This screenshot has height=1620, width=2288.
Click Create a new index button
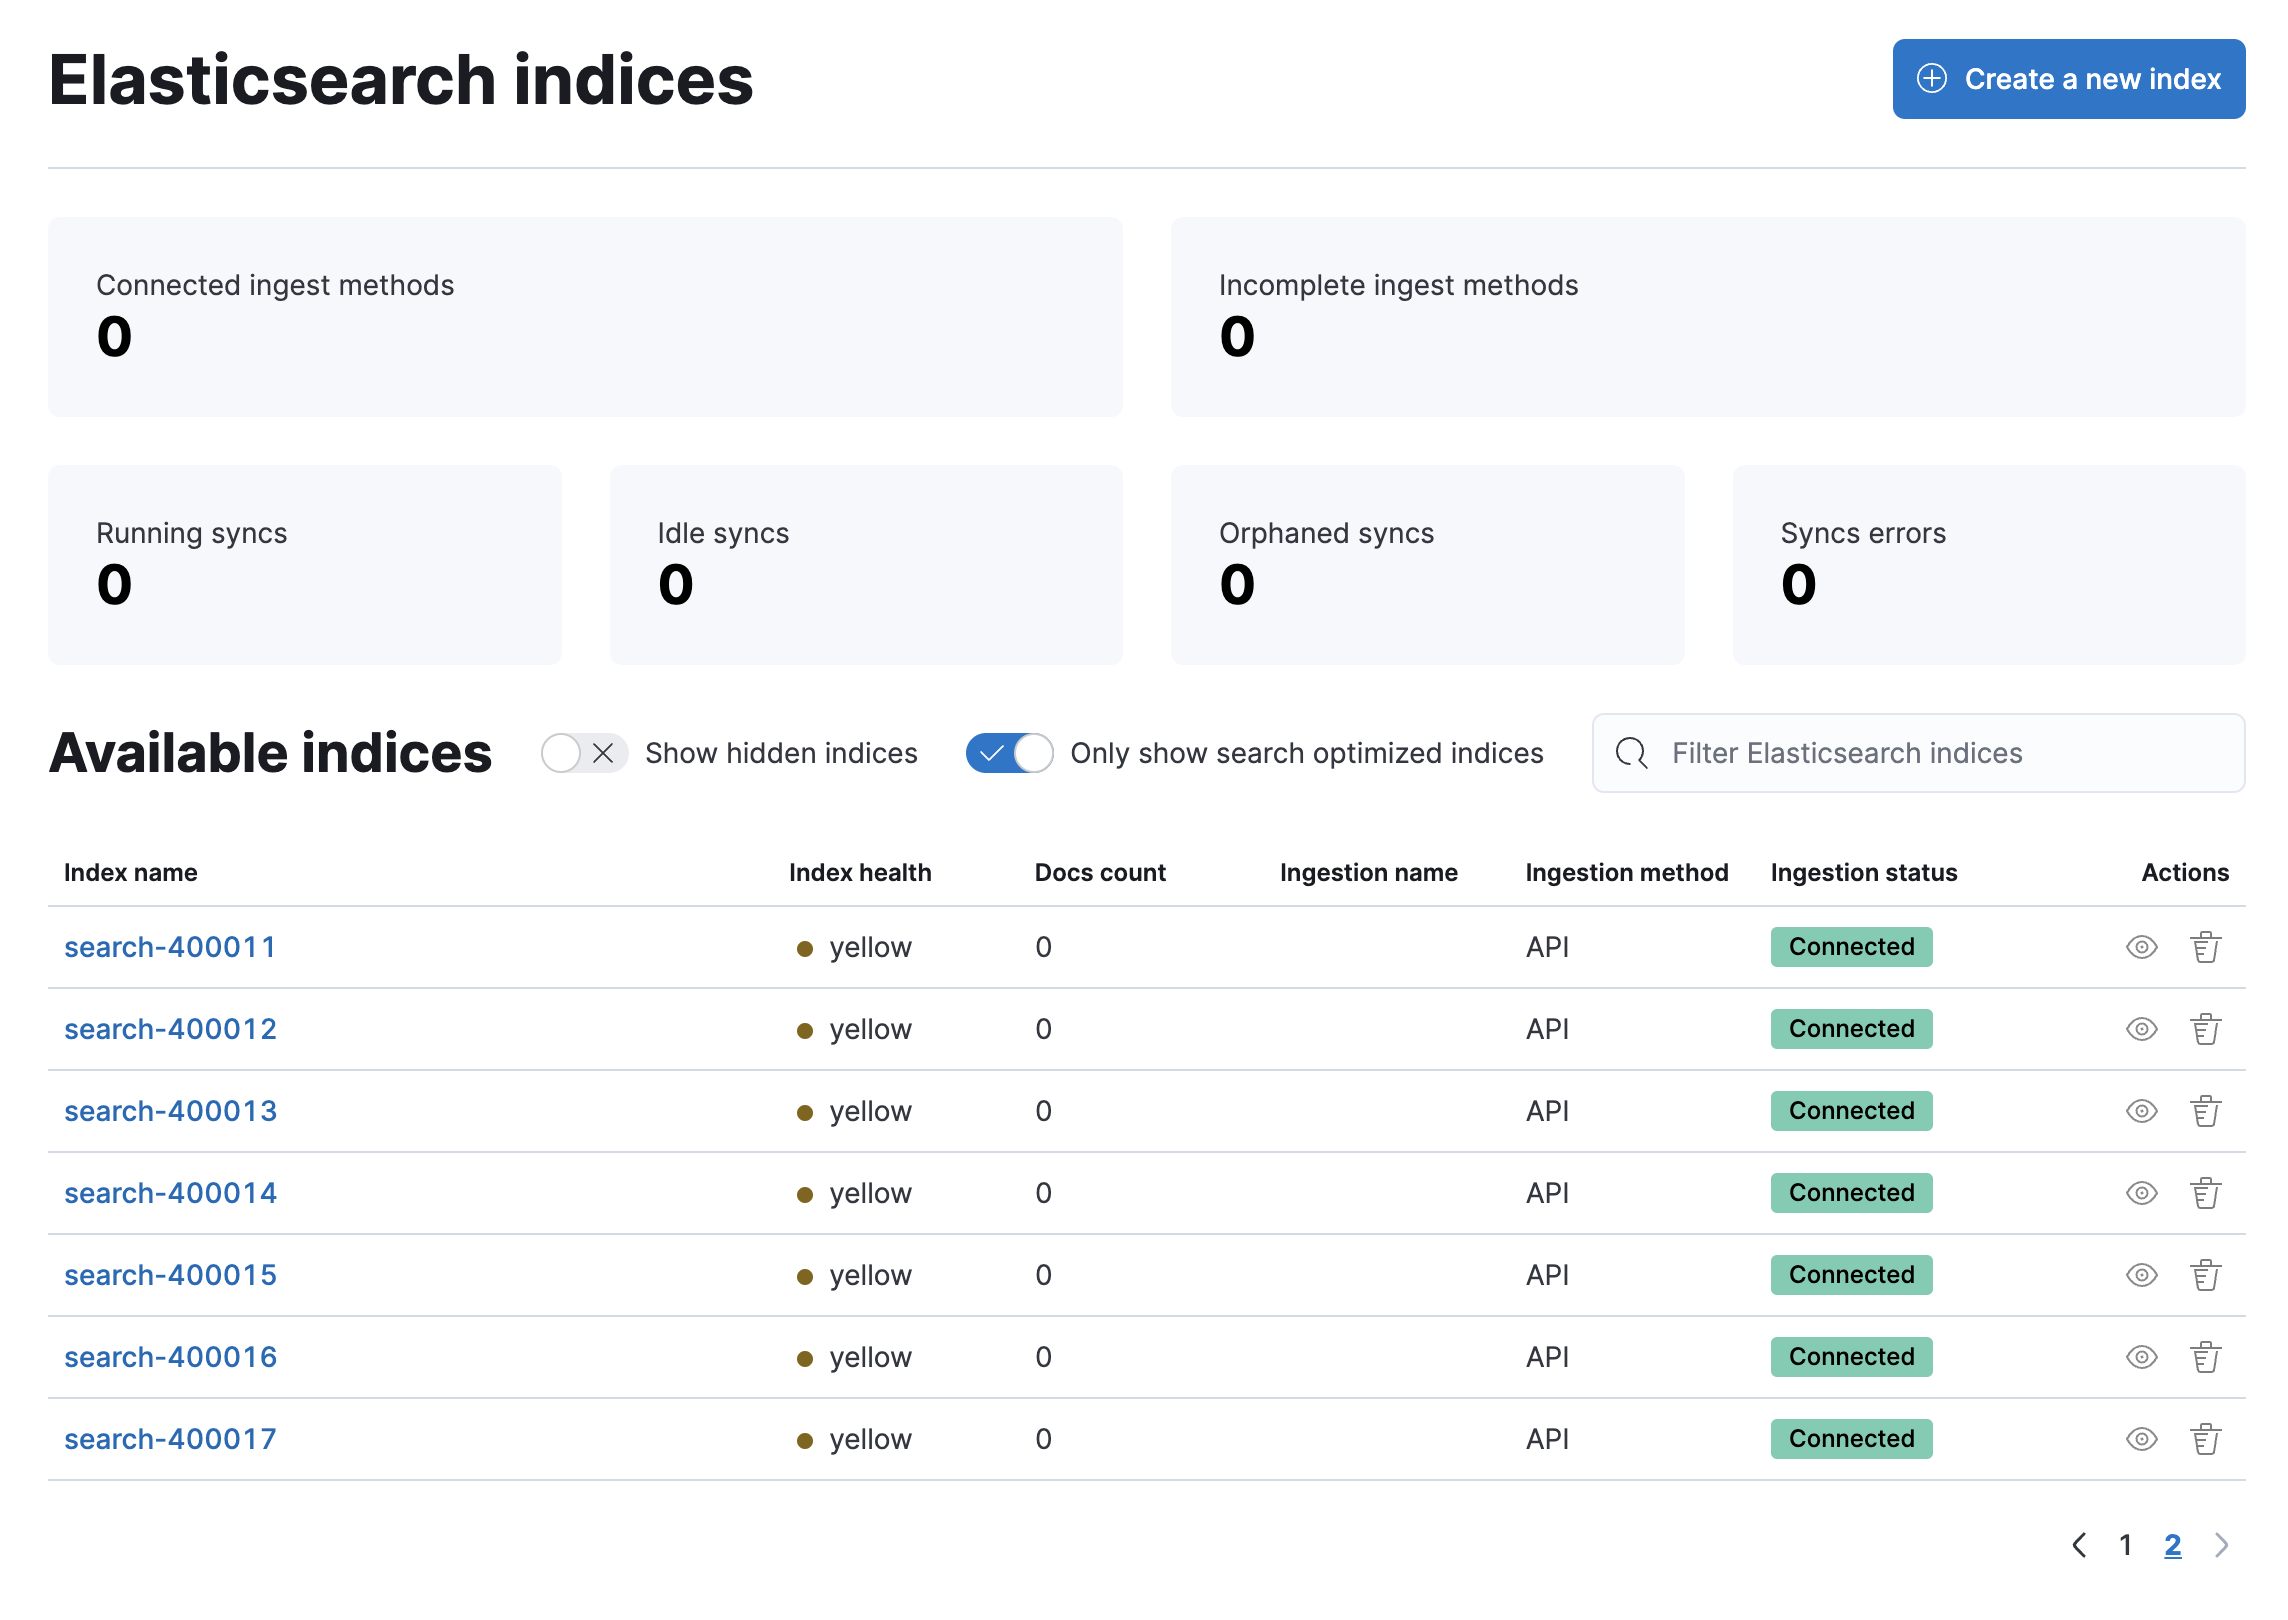coord(2068,79)
